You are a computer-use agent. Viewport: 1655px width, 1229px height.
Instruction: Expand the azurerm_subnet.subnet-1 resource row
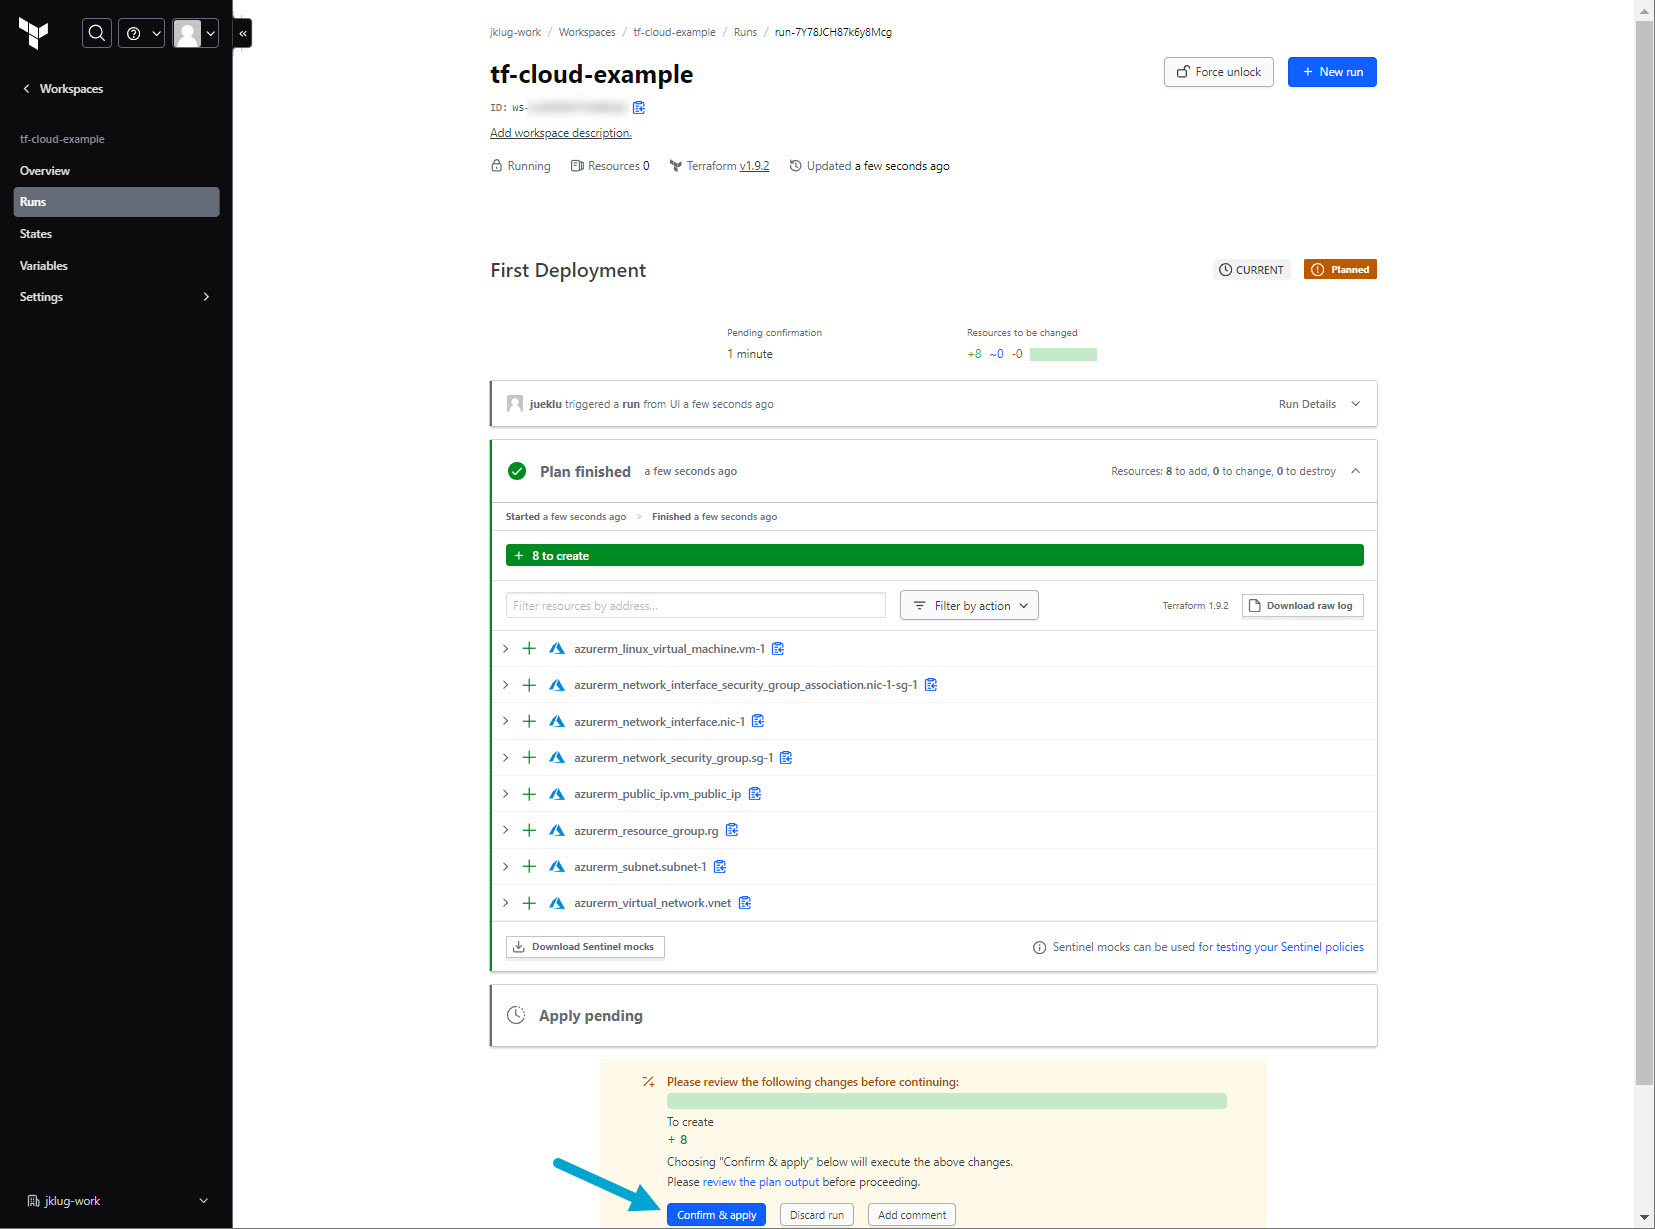tap(506, 867)
